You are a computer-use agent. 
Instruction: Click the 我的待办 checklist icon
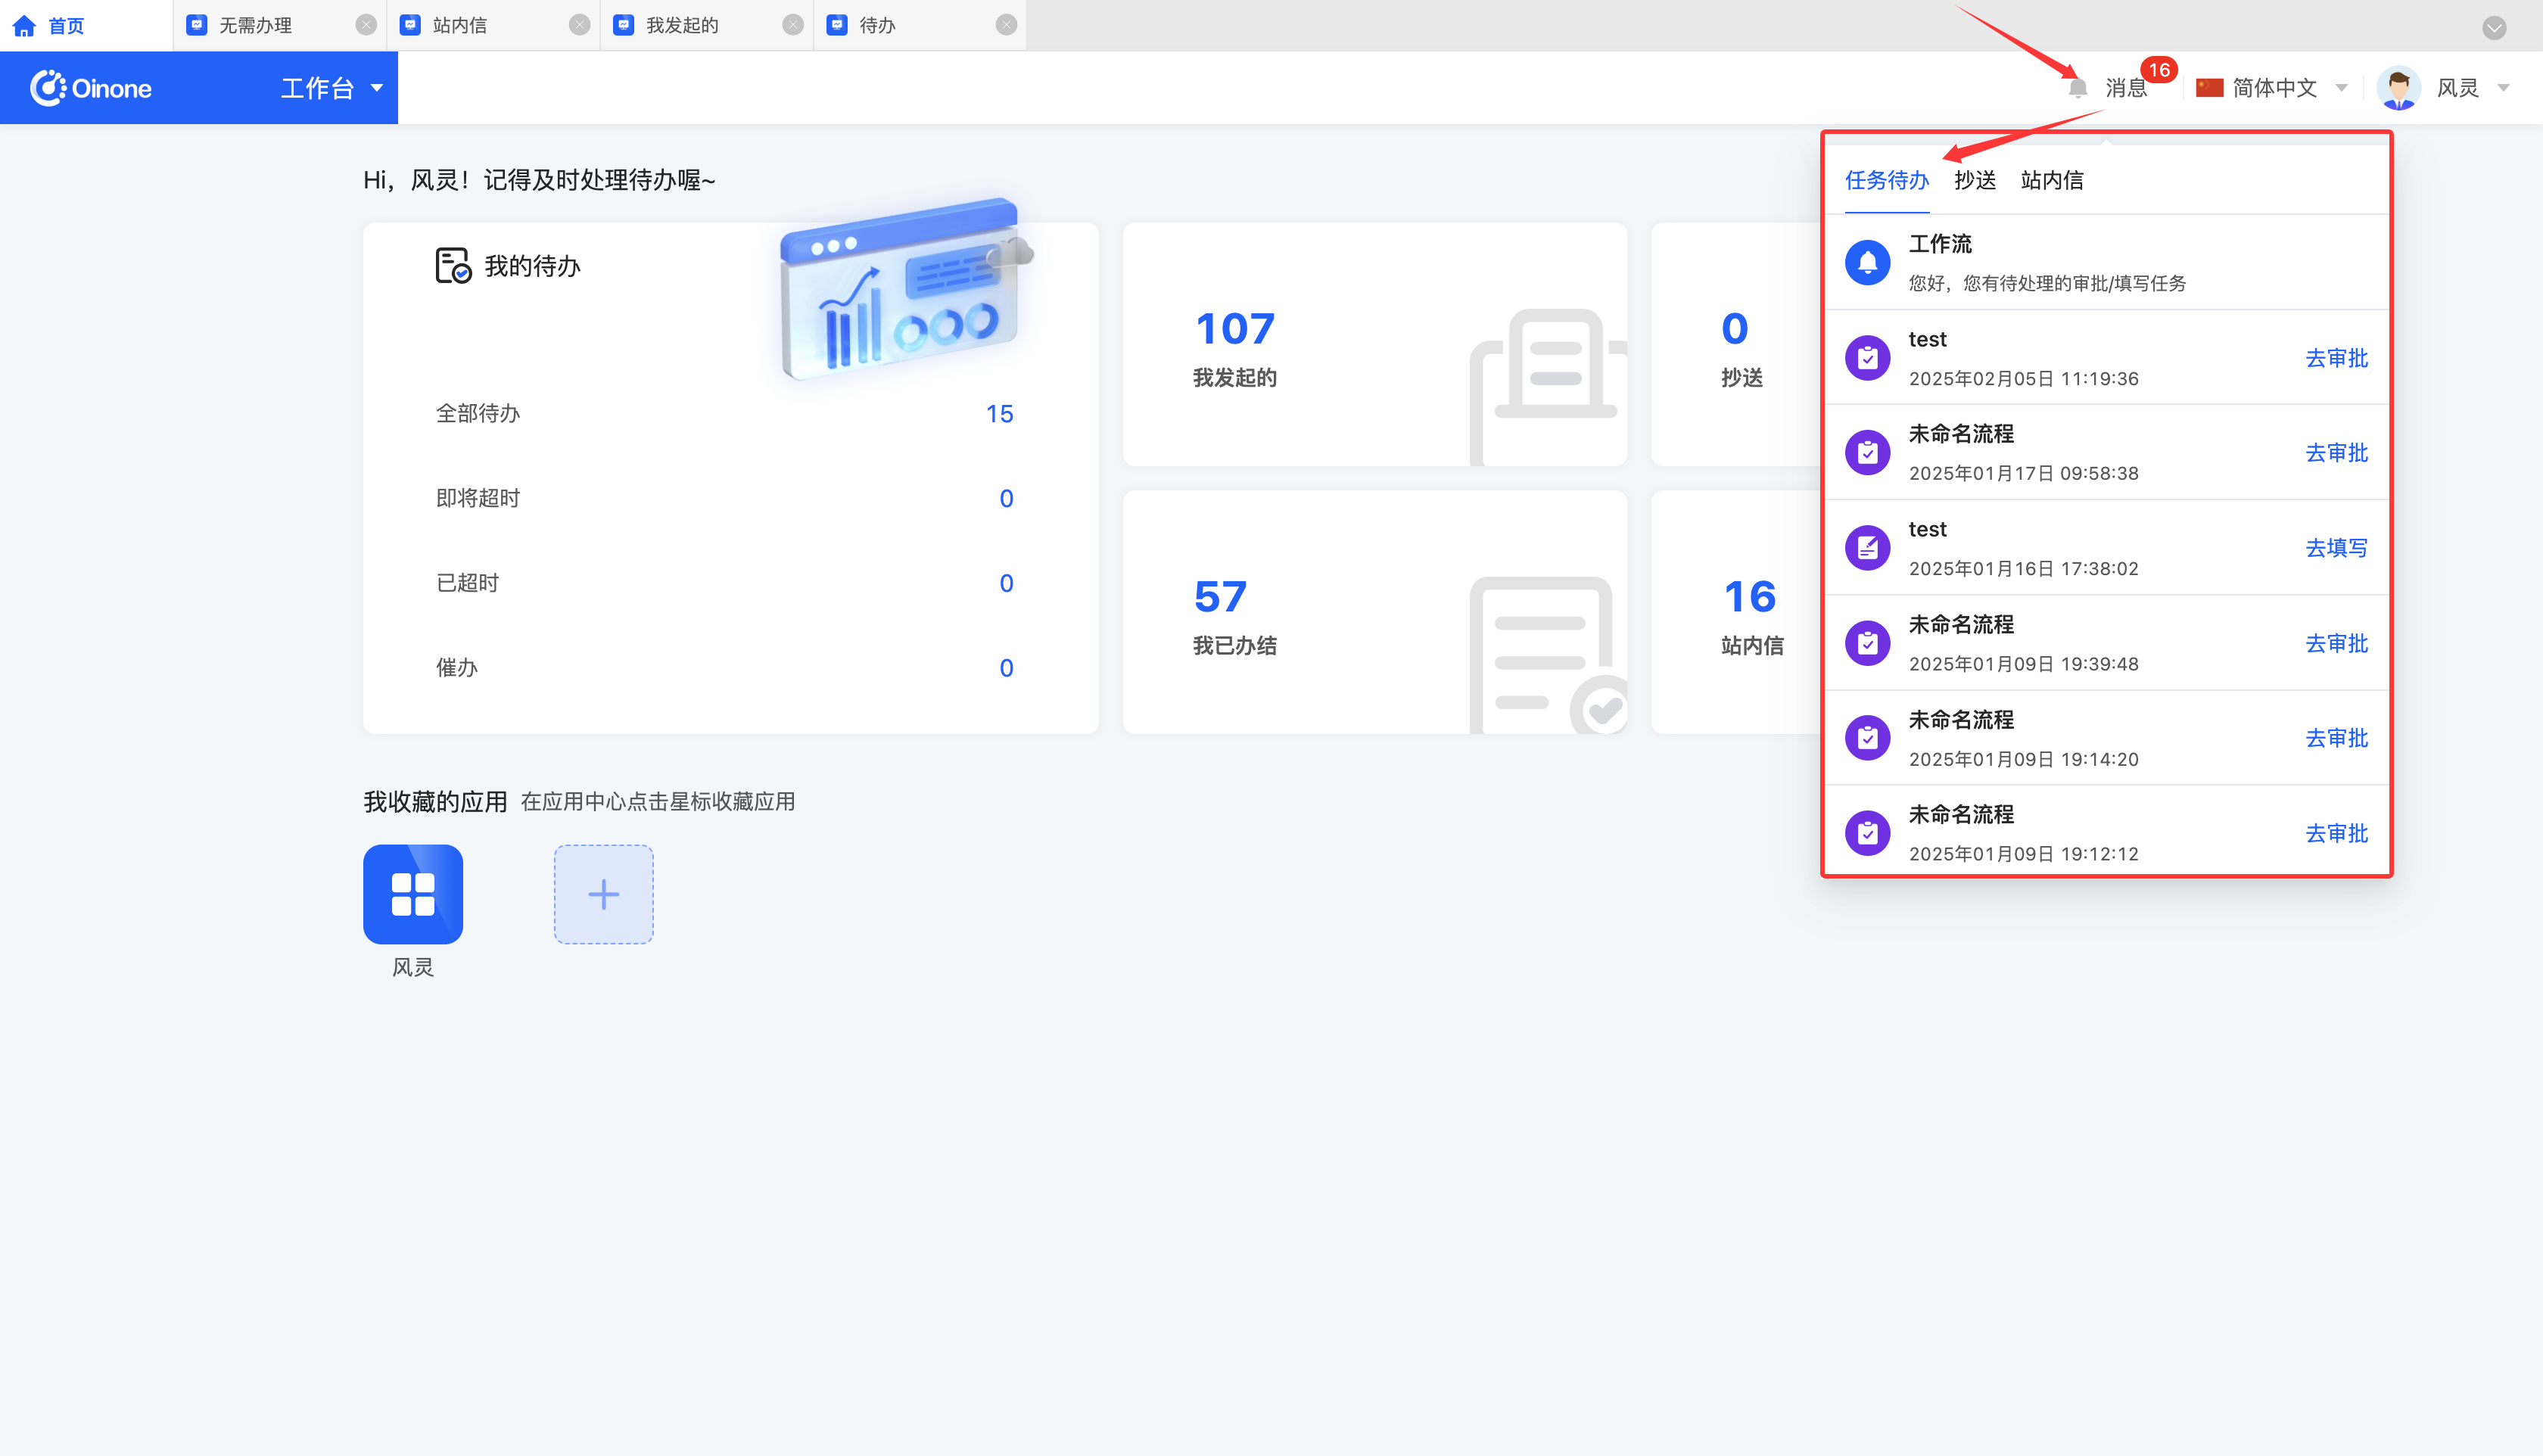coord(452,266)
